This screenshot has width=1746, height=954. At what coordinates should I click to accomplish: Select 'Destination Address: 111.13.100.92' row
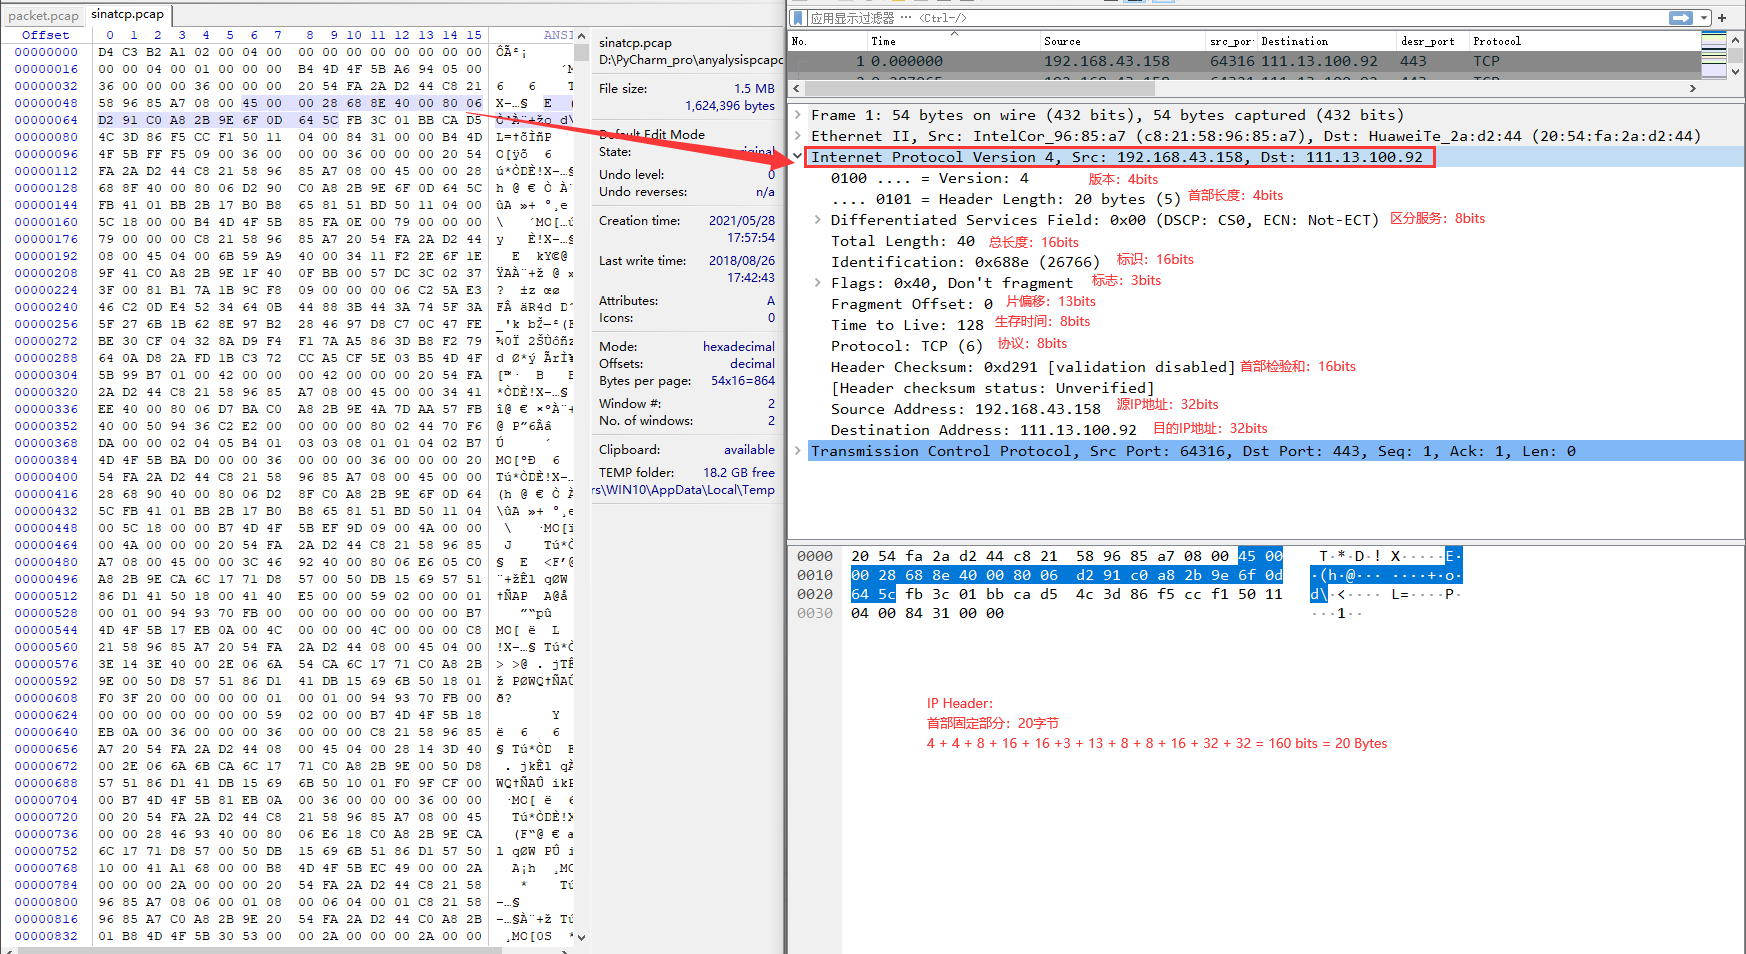pyautogui.click(x=983, y=430)
